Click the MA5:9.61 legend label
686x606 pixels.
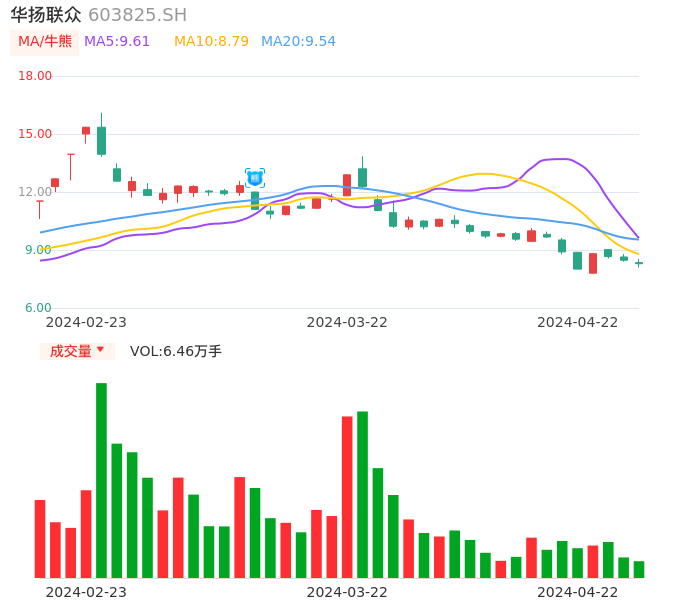(117, 42)
